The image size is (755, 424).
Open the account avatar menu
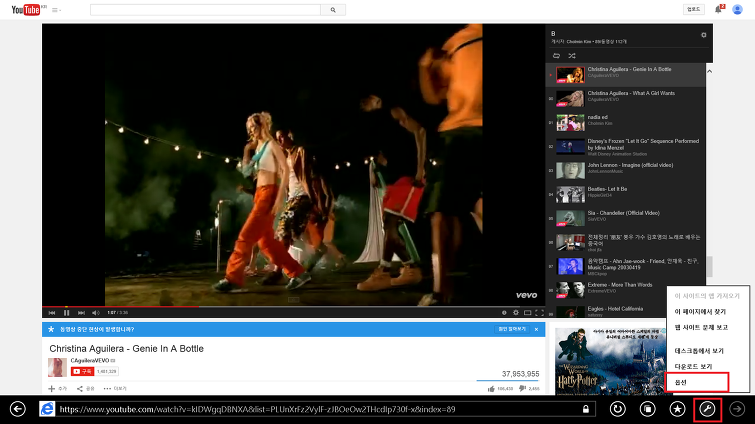coord(737,9)
